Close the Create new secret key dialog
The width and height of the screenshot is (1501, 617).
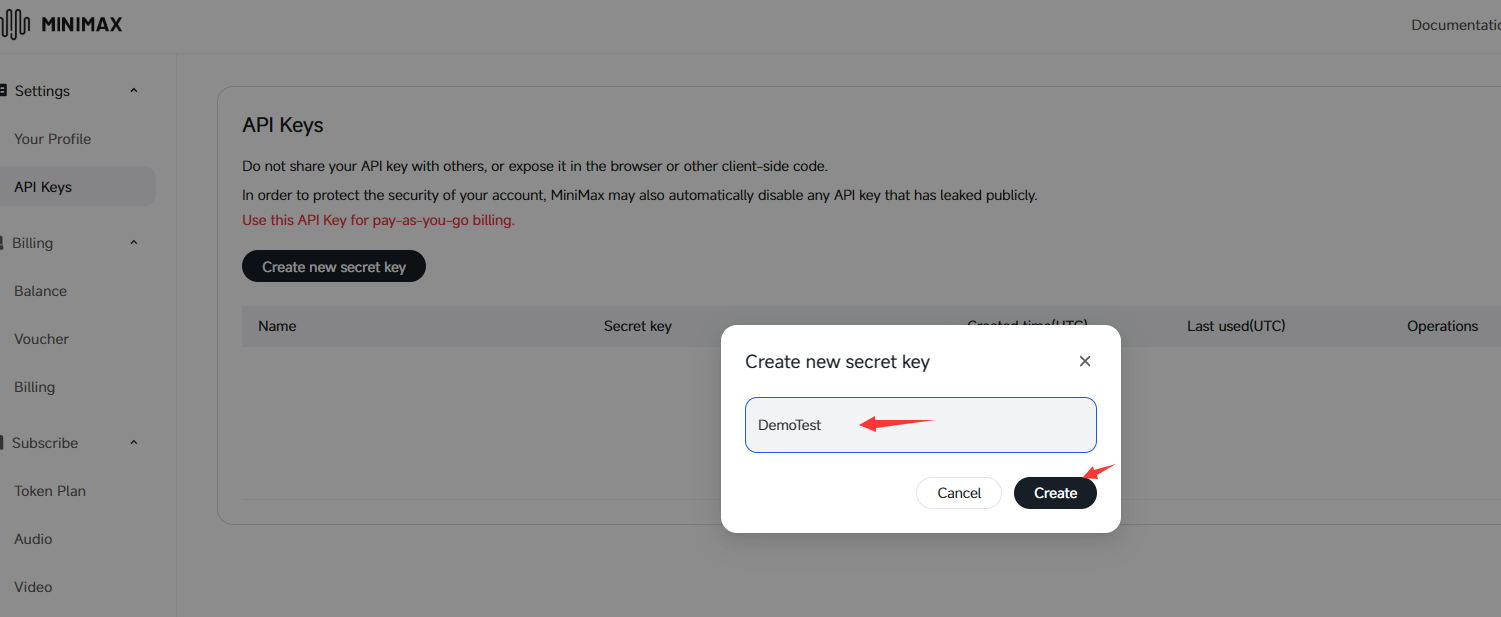pos(1085,361)
